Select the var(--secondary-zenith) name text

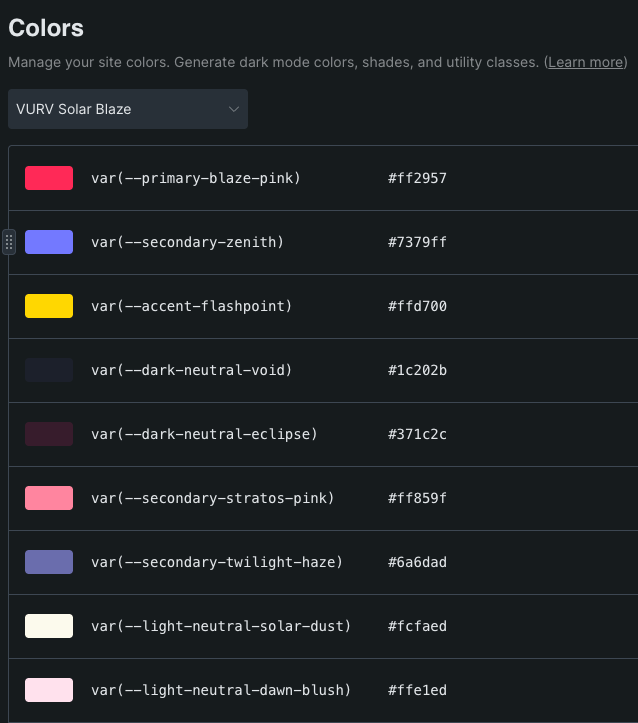[187, 242]
